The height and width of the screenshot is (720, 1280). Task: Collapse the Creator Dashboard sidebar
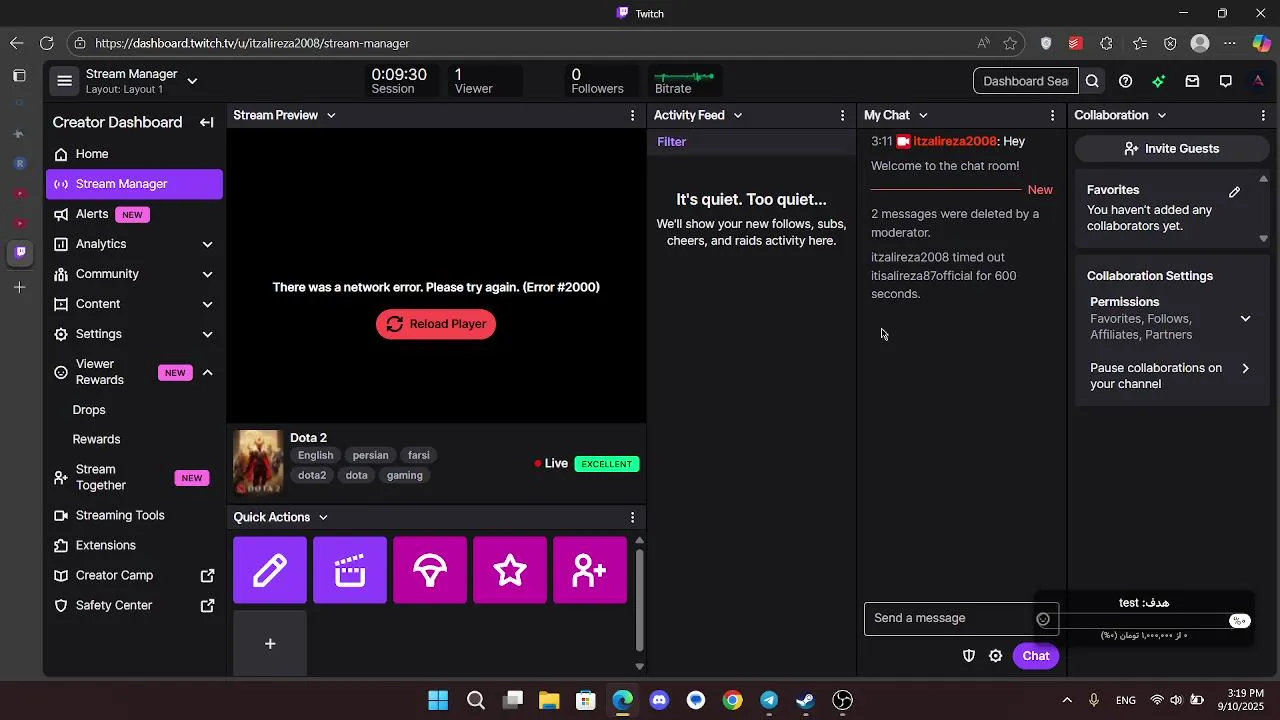pyautogui.click(x=206, y=122)
